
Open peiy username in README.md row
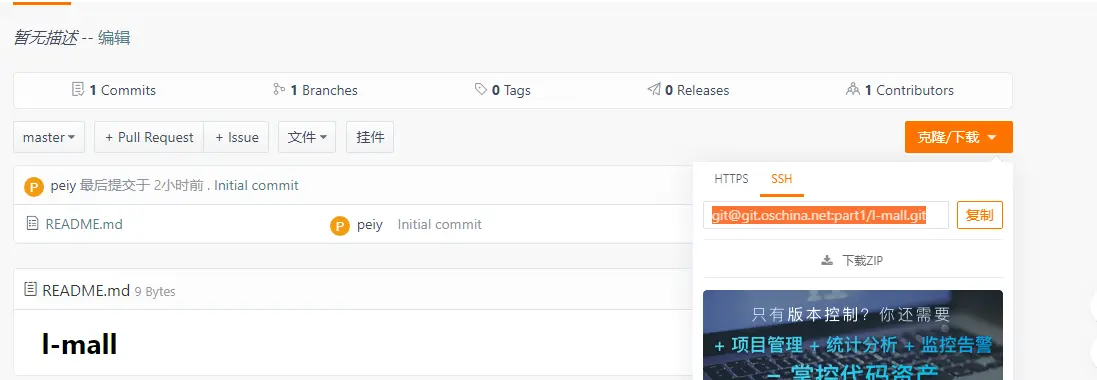click(369, 225)
